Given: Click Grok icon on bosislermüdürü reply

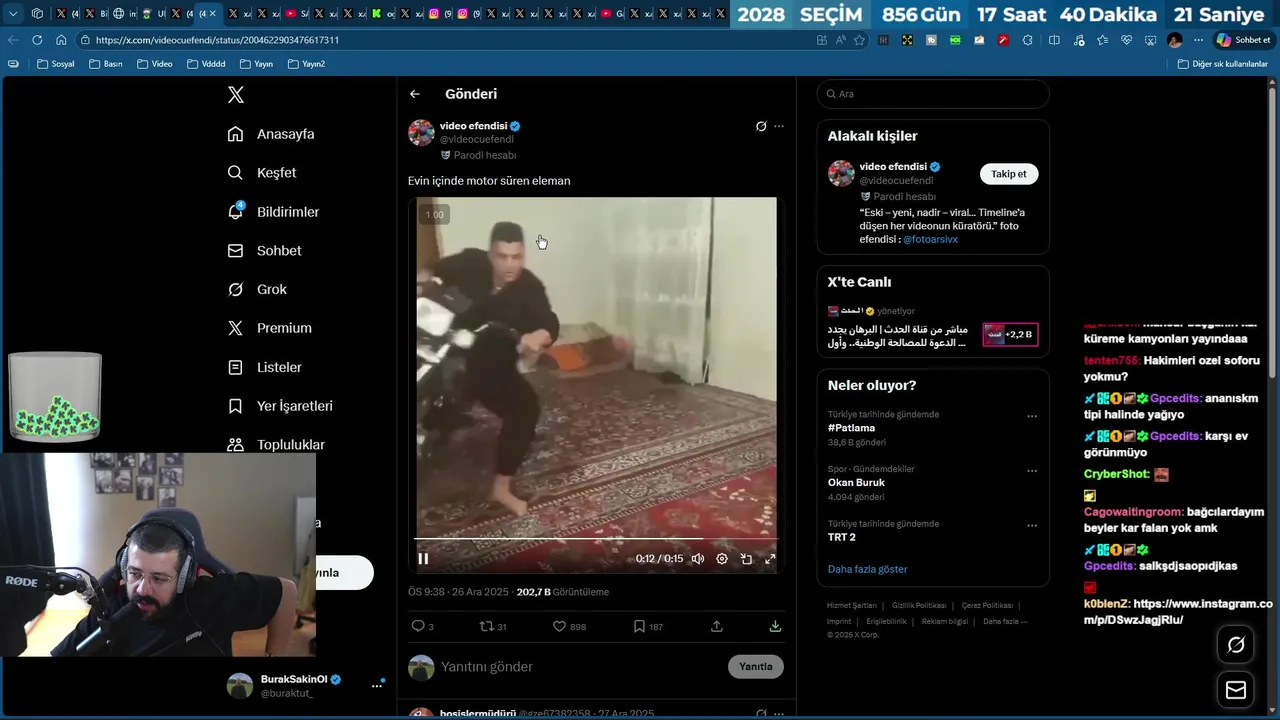Looking at the screenshot, I should point(761,714).
